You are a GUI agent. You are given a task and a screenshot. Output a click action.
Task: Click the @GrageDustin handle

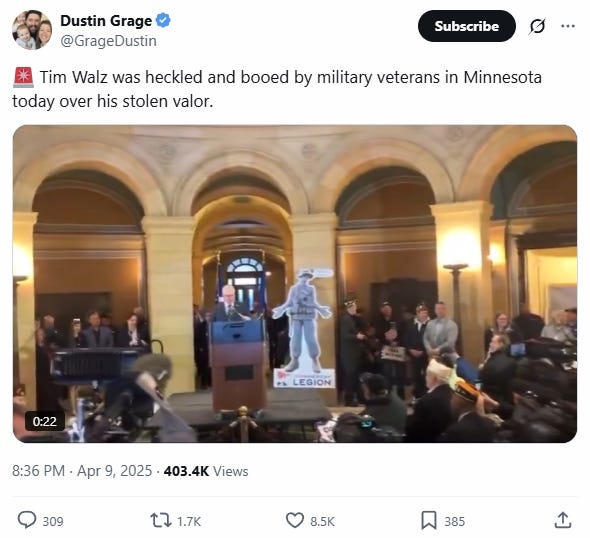(x=108, y=41)
